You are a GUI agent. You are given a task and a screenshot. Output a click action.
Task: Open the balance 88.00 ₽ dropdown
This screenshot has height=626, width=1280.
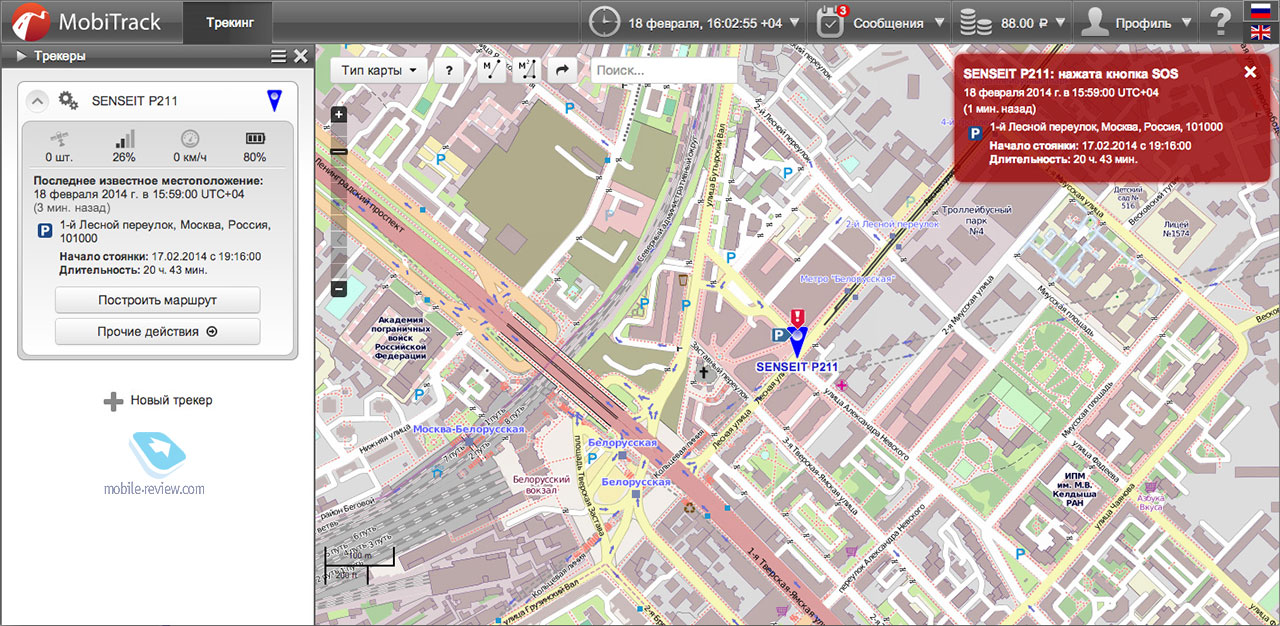pos(1012,21)
